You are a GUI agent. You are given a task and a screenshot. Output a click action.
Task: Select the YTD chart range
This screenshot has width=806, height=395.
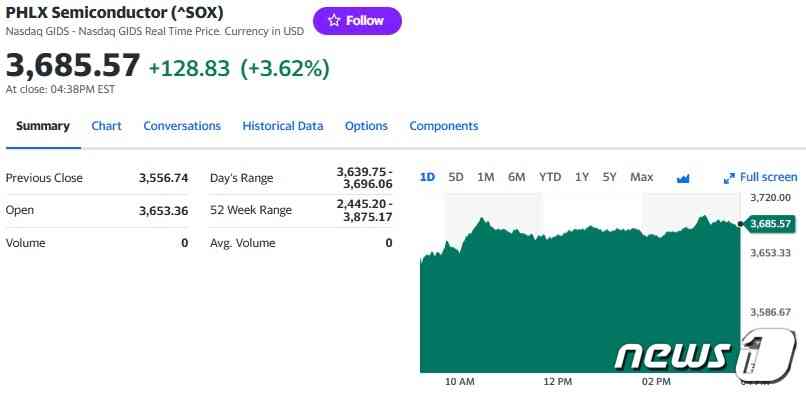tap(550, 177)
